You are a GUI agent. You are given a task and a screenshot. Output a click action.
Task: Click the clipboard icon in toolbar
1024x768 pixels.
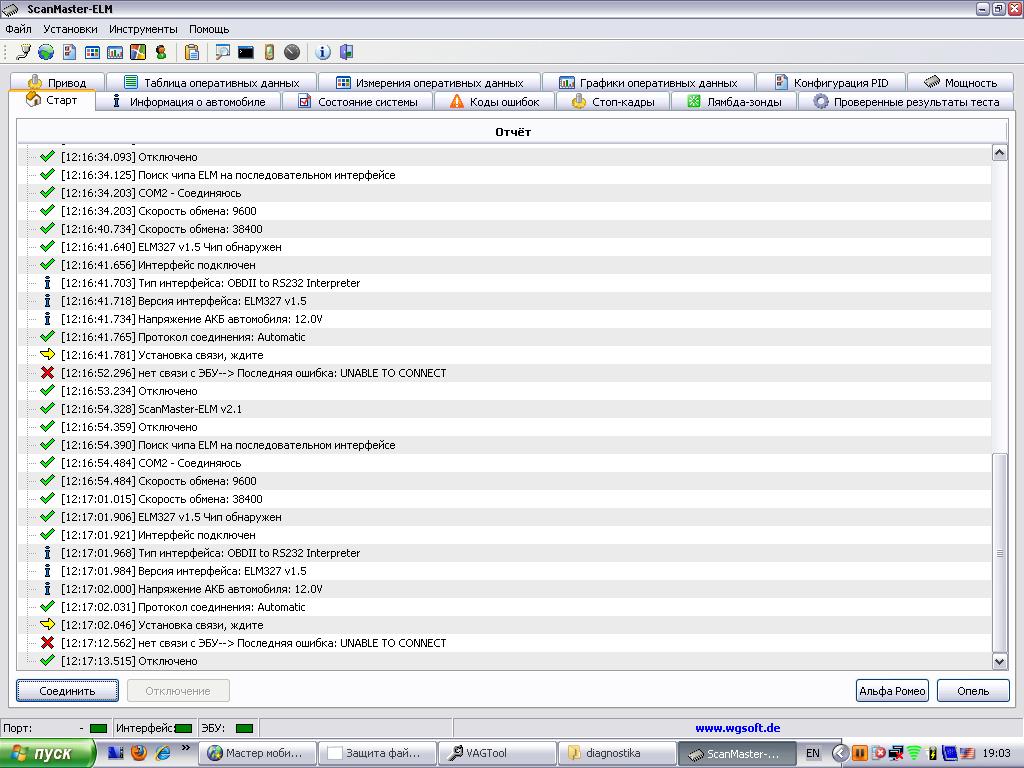(192, 52)
